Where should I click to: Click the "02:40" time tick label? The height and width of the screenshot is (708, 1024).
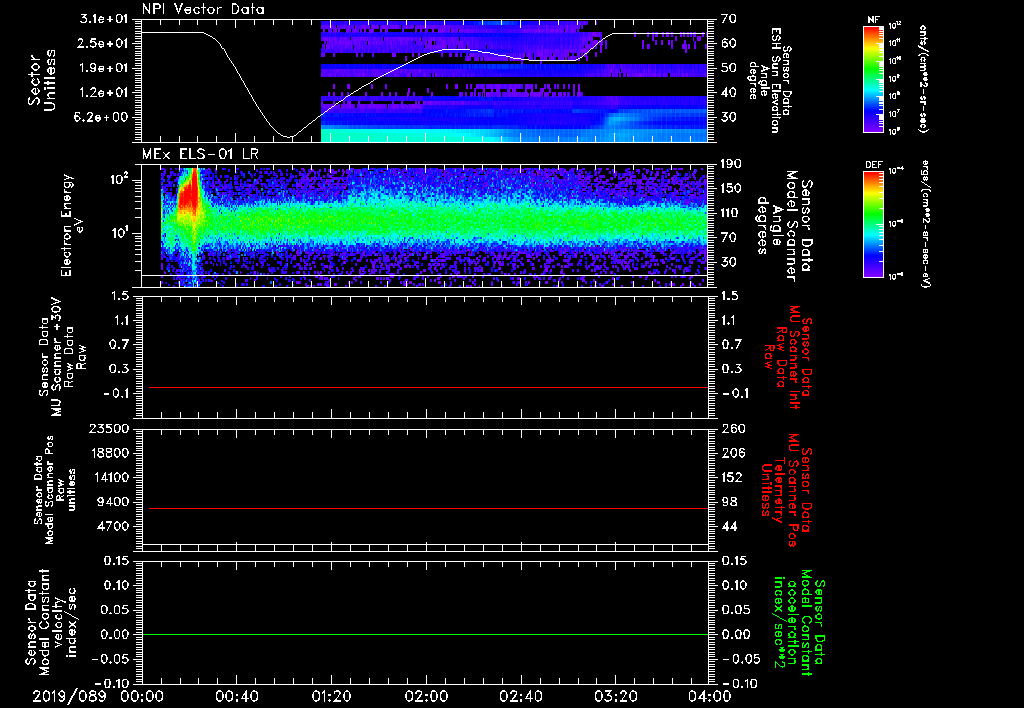(x=520, y=696)
